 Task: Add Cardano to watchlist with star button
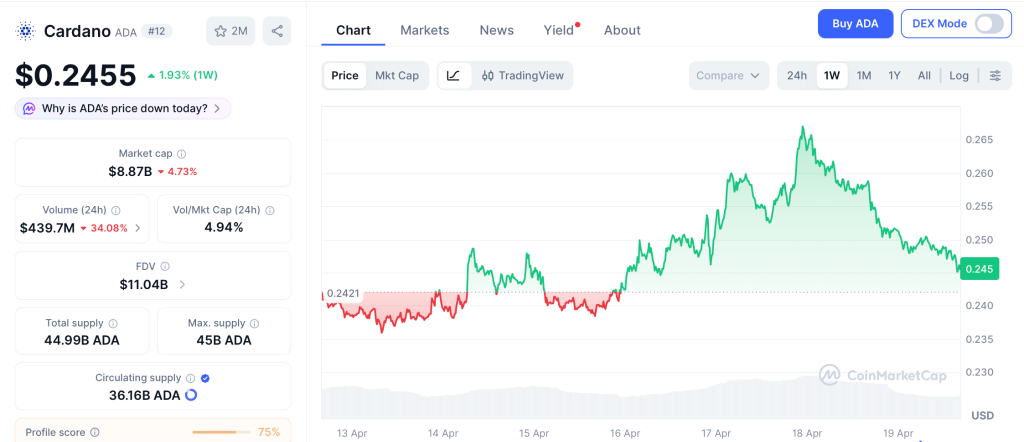click(x=230, y=31)
